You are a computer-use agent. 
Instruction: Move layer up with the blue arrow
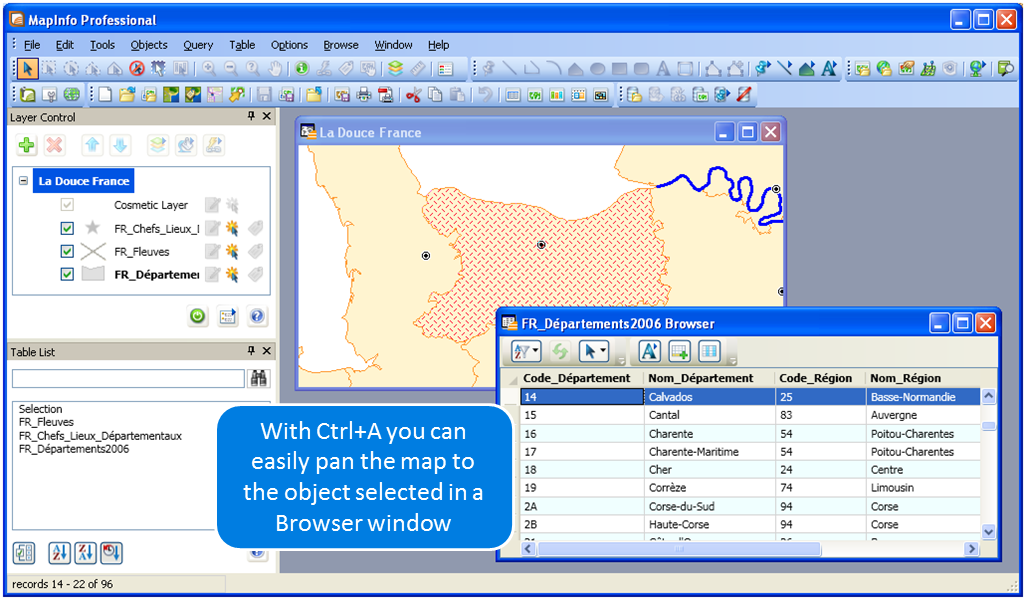point(92,145)
